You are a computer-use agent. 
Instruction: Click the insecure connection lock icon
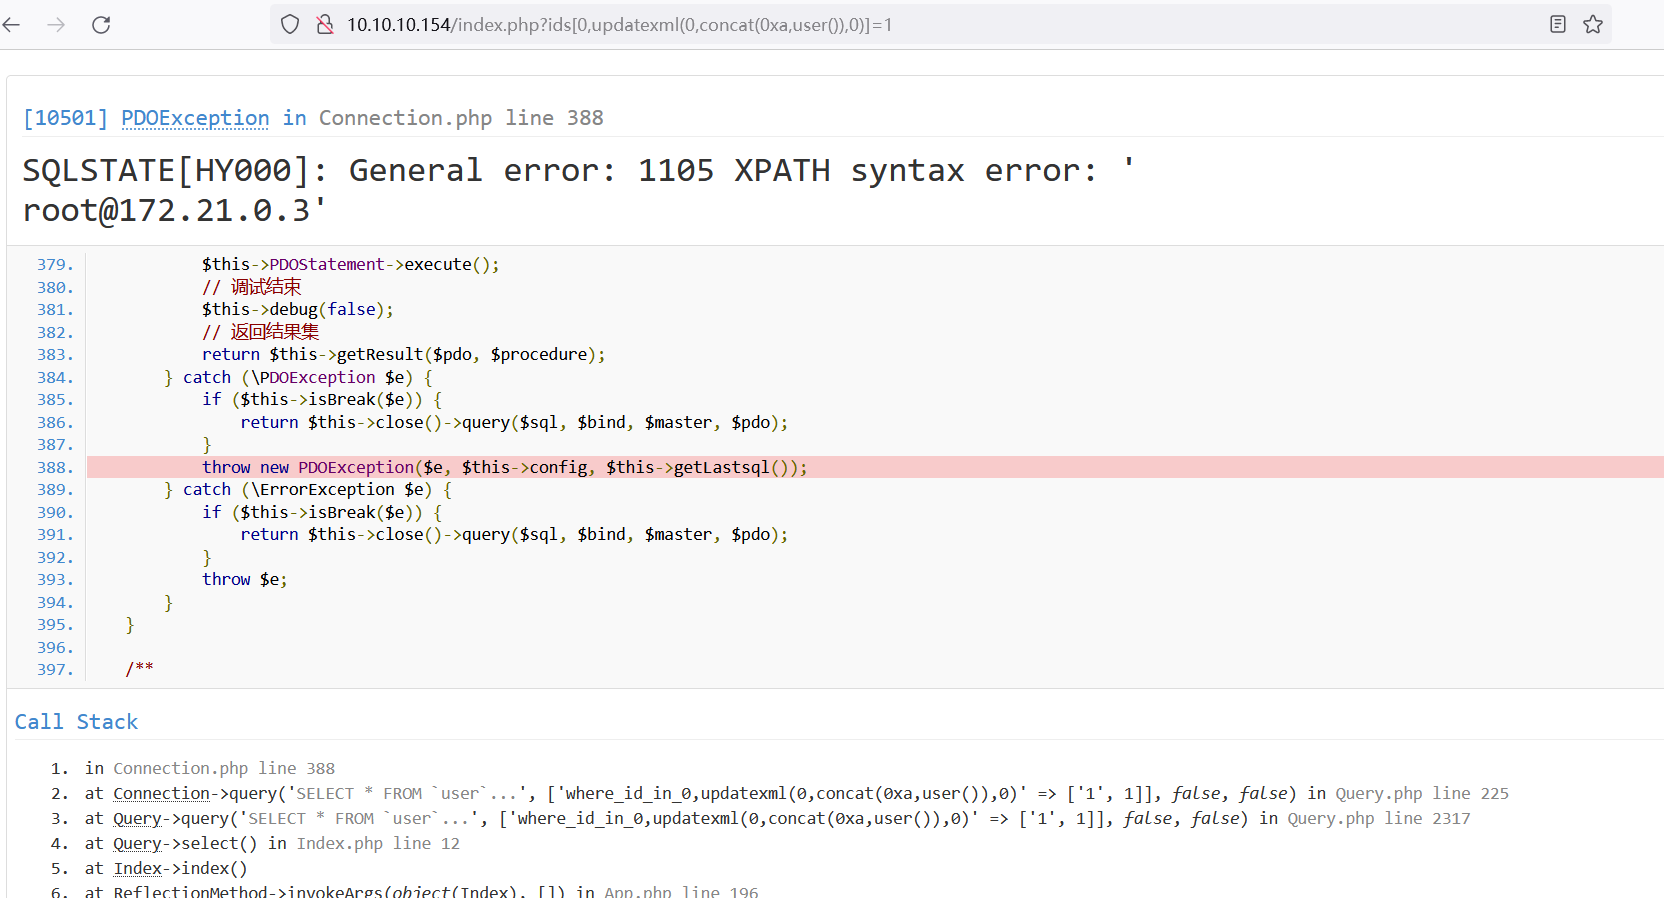(325, 24)
